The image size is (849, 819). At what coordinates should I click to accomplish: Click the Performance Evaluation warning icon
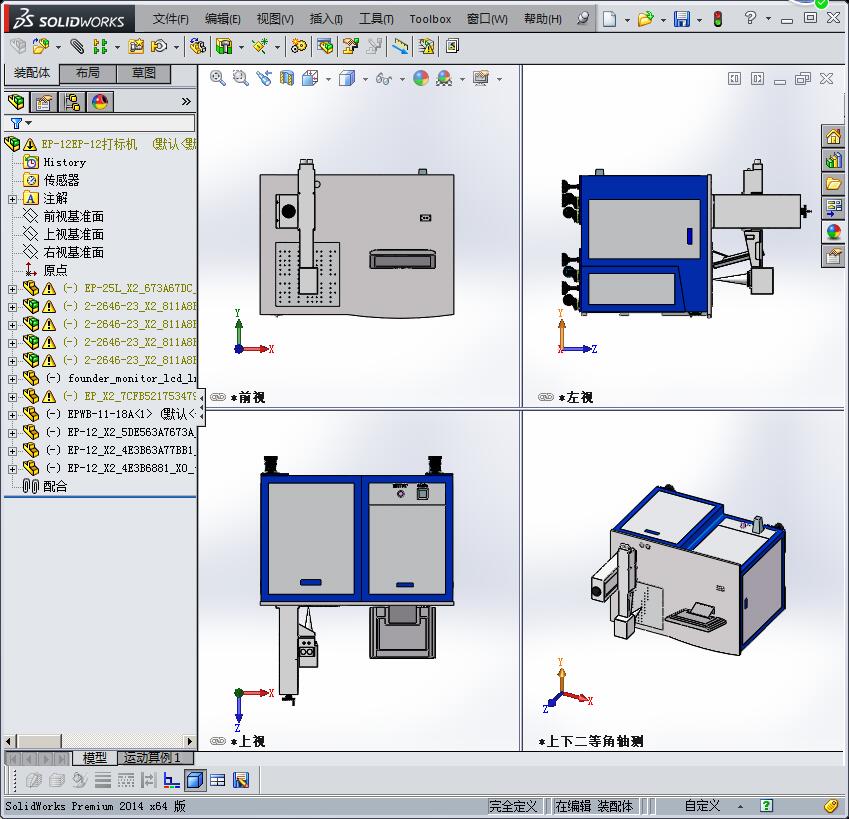427,47
